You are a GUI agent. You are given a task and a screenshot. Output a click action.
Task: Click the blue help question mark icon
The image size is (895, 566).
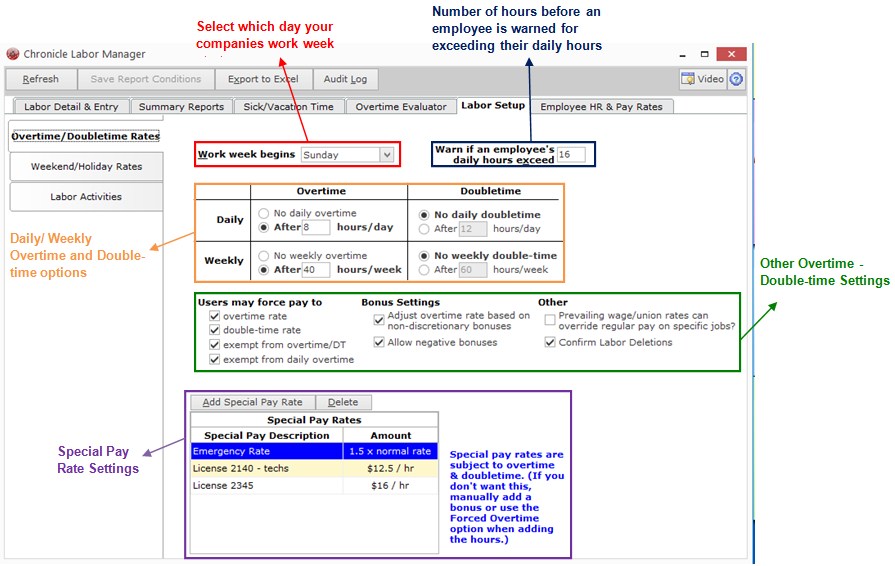736,79
